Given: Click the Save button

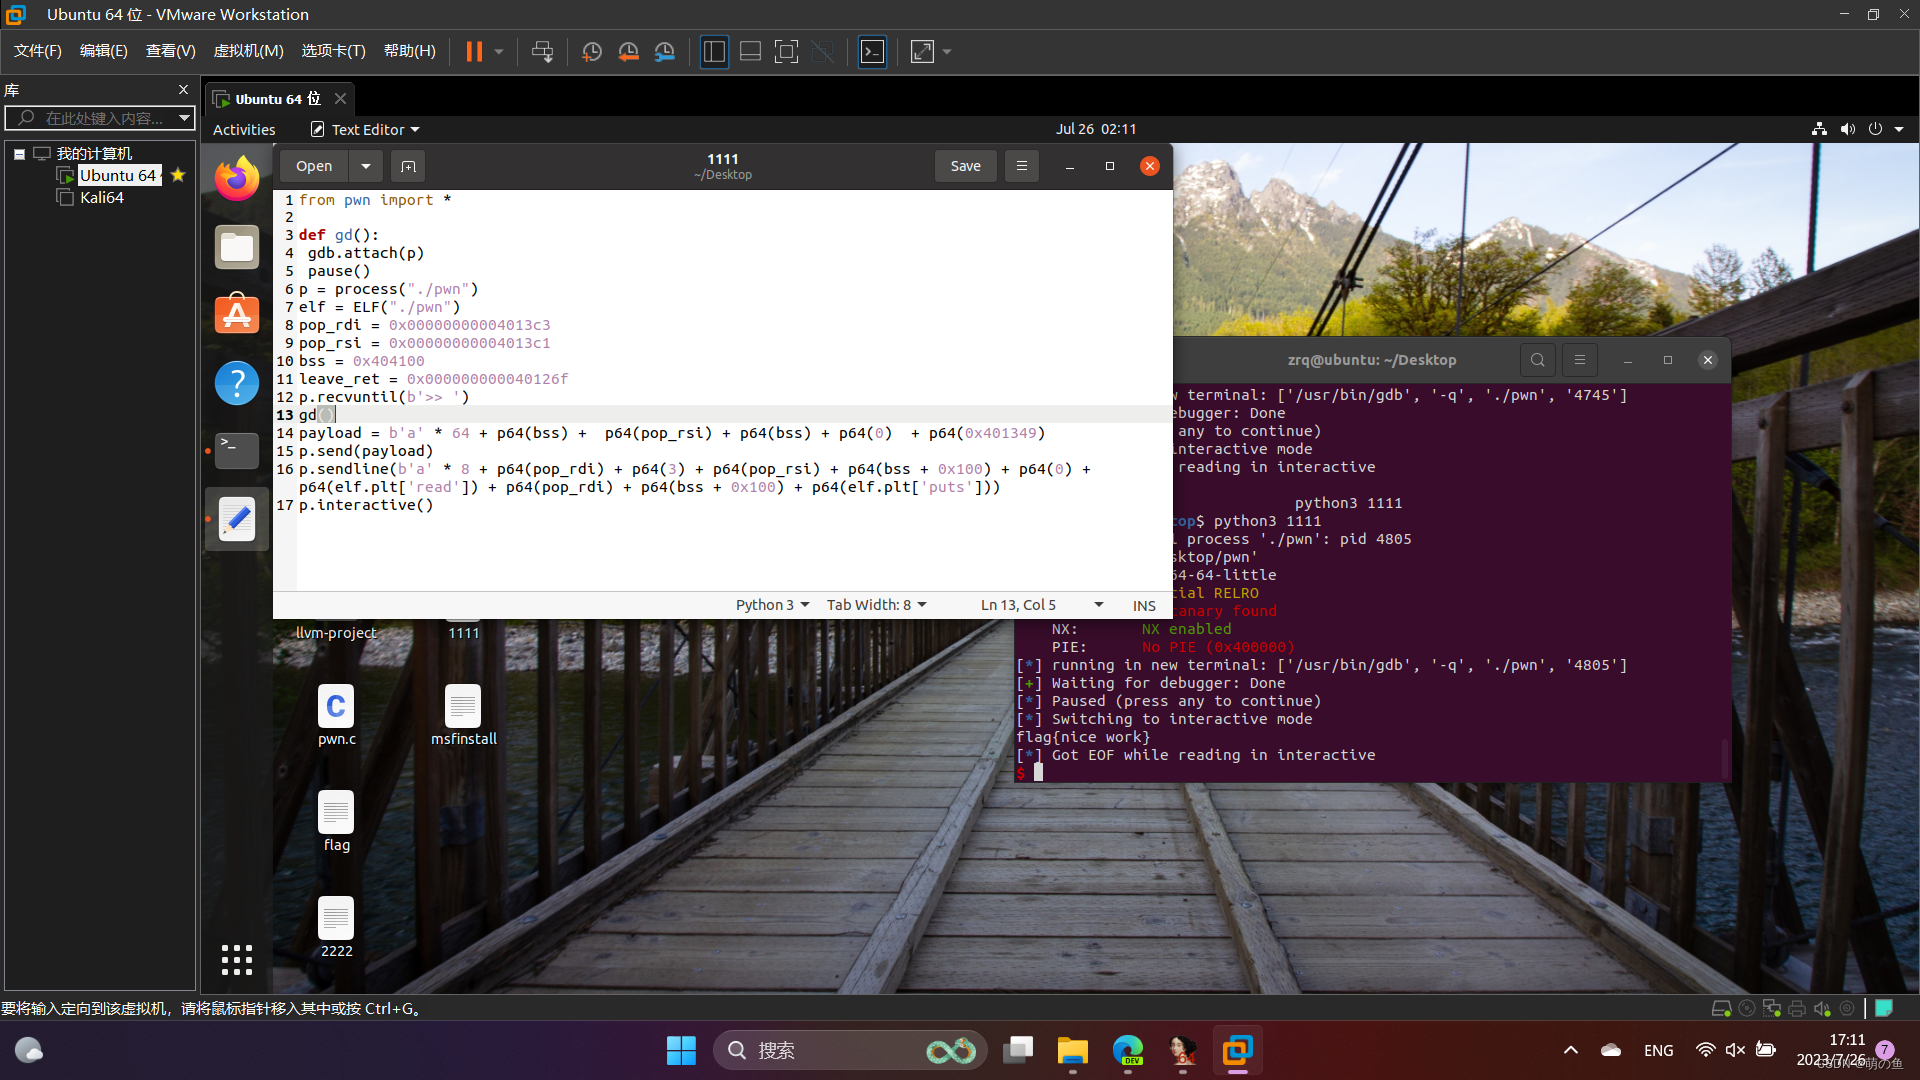Looking at the screenshot, I should point(965,166).
